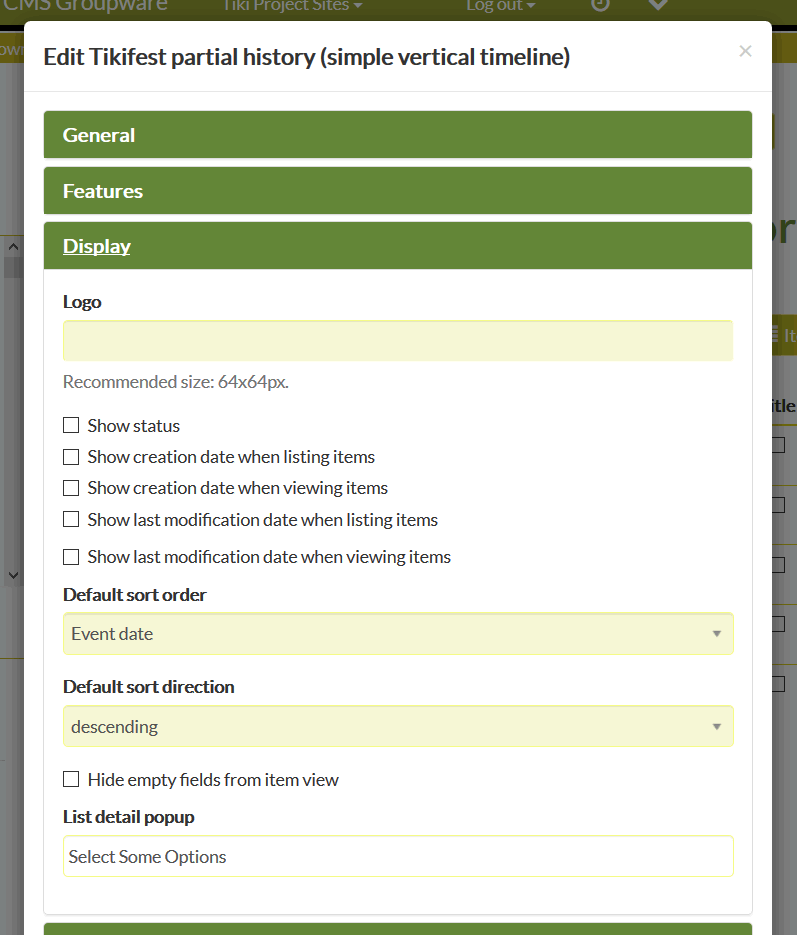Toggle Show last modification date when viewing items
The image size is (797, 935).
71,557
